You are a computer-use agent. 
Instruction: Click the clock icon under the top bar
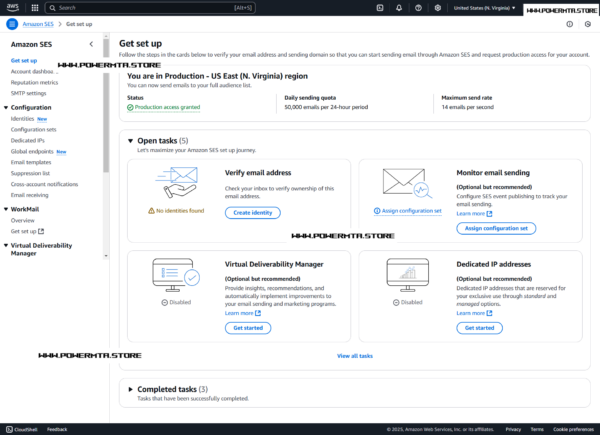588,24
